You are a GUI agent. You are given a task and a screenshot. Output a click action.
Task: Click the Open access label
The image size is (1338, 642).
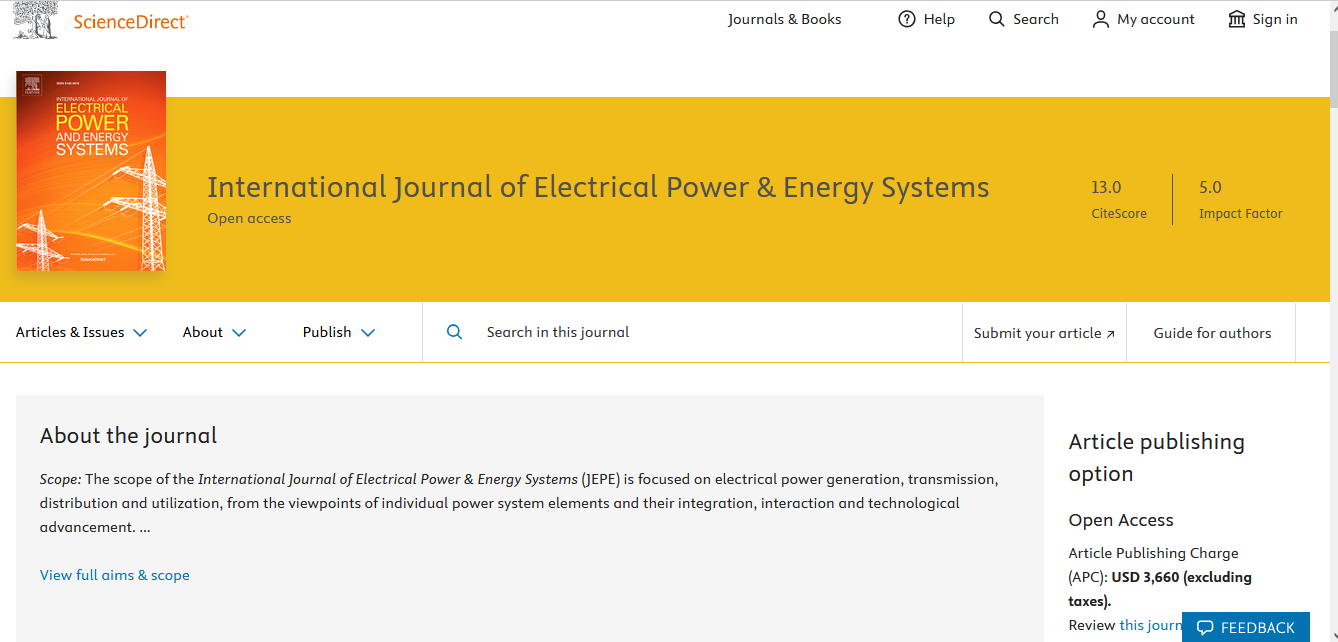click(x=249, y=218)
